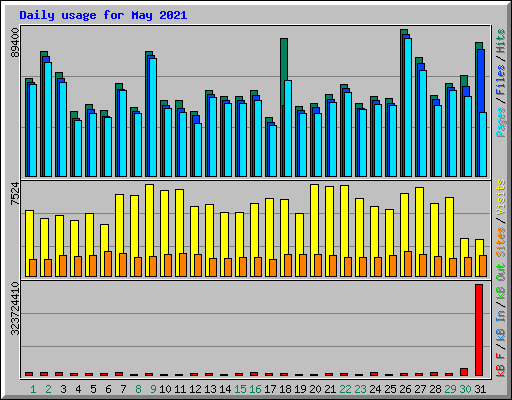Click day 5 on the x-axis
This screenshot has height=400, width=512.
[93, 389]
